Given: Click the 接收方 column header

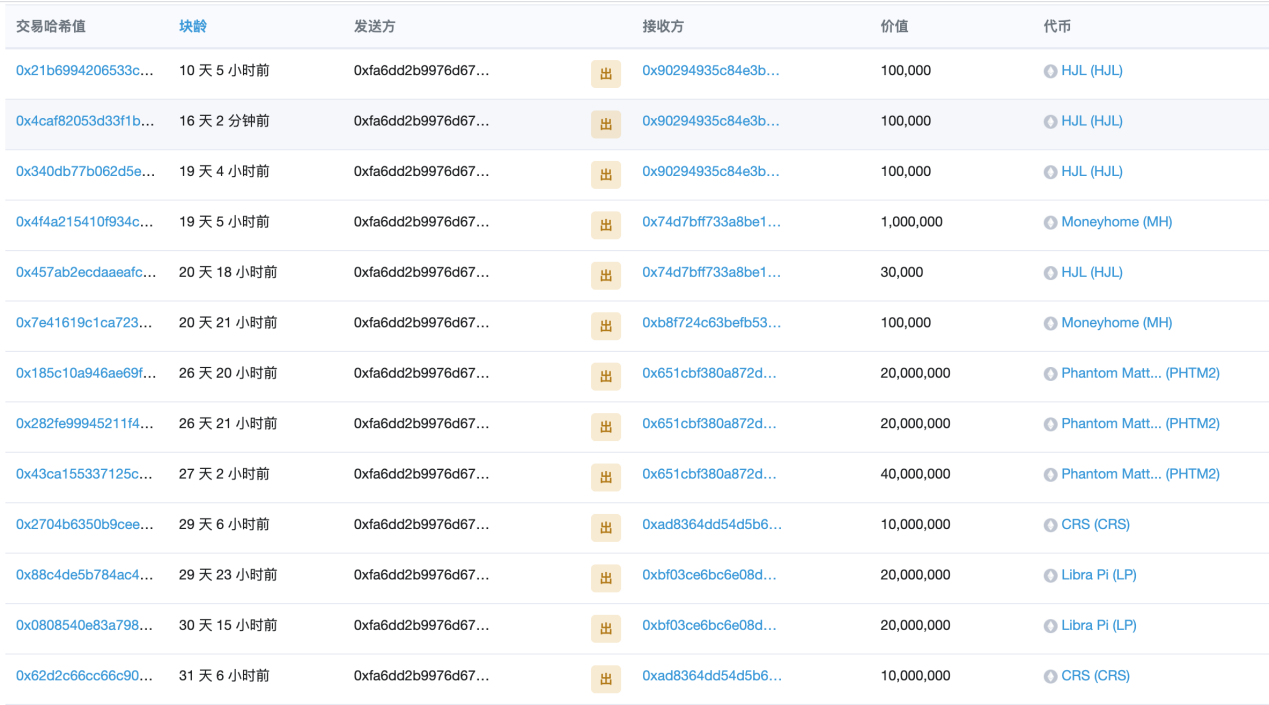Looking at the screenshot, I should pos(663,26).
